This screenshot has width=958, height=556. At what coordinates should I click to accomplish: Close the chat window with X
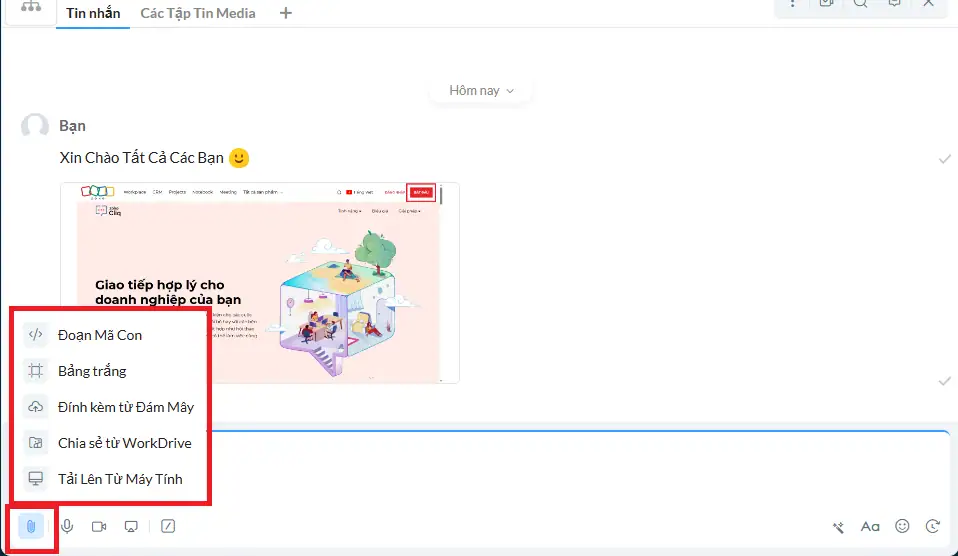pos(929,3)
